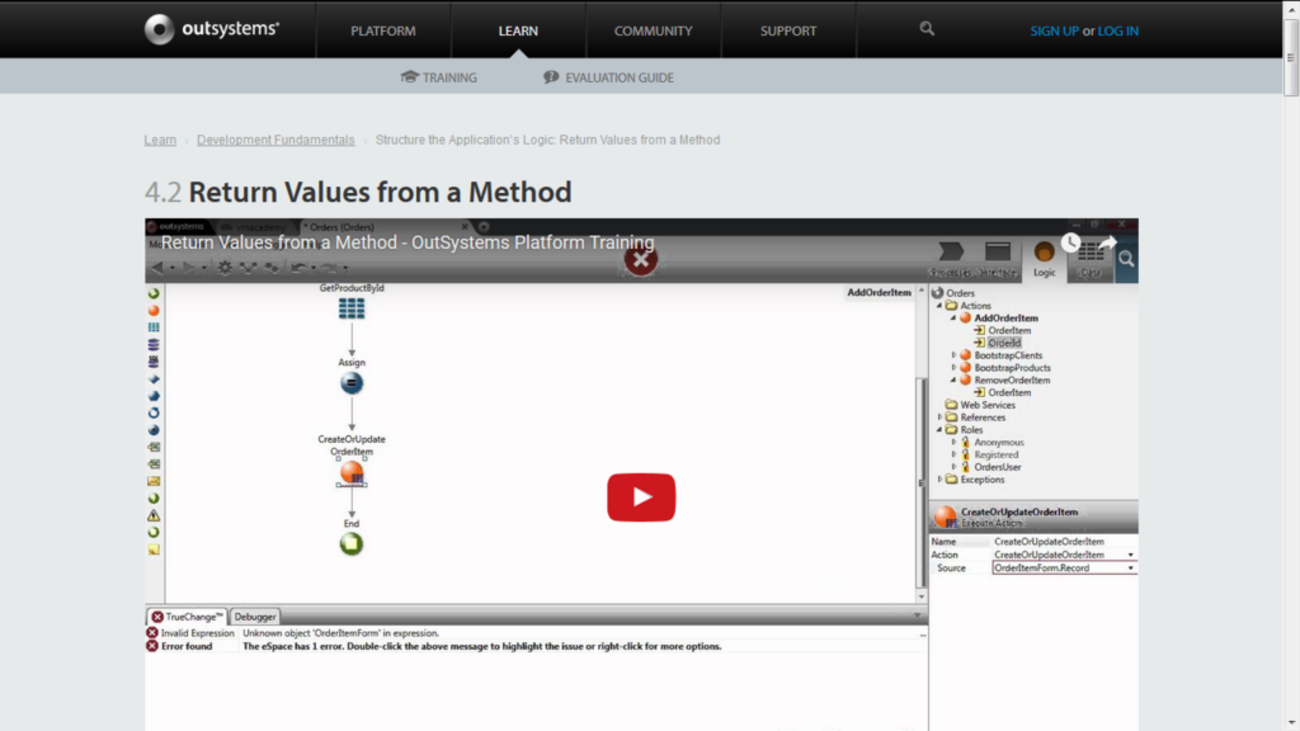
Task: Select the OrdersUser role
Action: tap(998, 467)
